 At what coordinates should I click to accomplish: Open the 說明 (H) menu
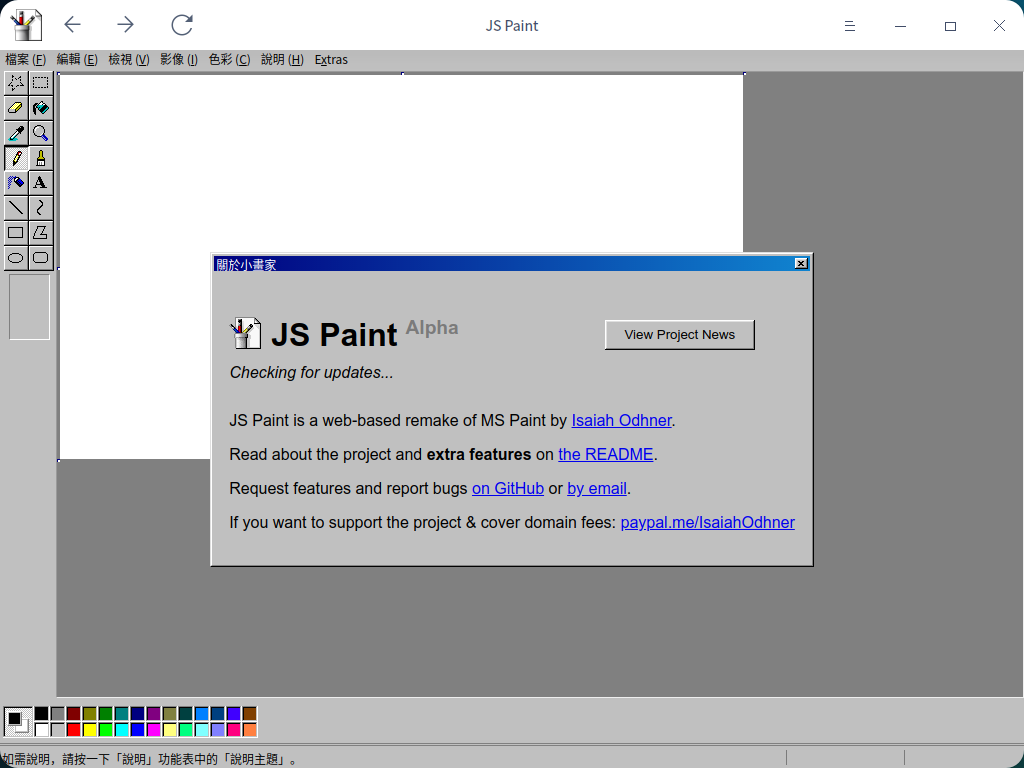[282, 59]
